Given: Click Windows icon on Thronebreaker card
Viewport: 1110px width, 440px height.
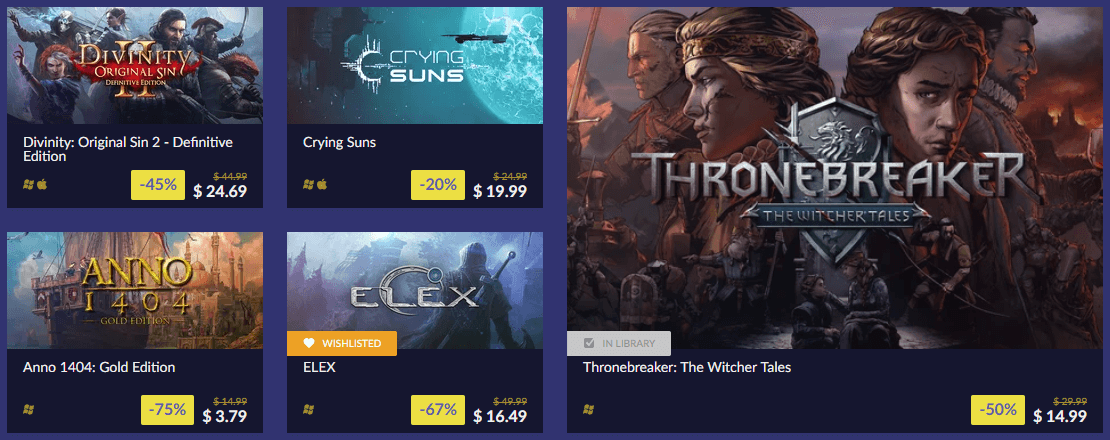Looking at the screenshot, I should [x=588, y=409].
